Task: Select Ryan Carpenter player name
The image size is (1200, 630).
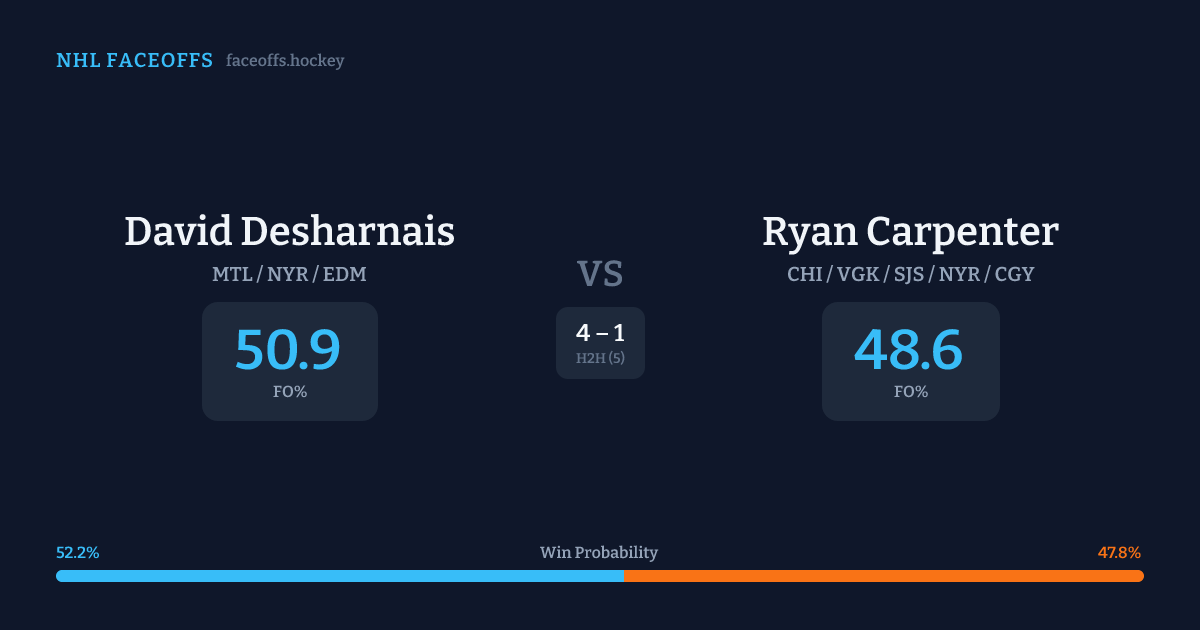Action: pyautogui.click(x=910, y=231)
